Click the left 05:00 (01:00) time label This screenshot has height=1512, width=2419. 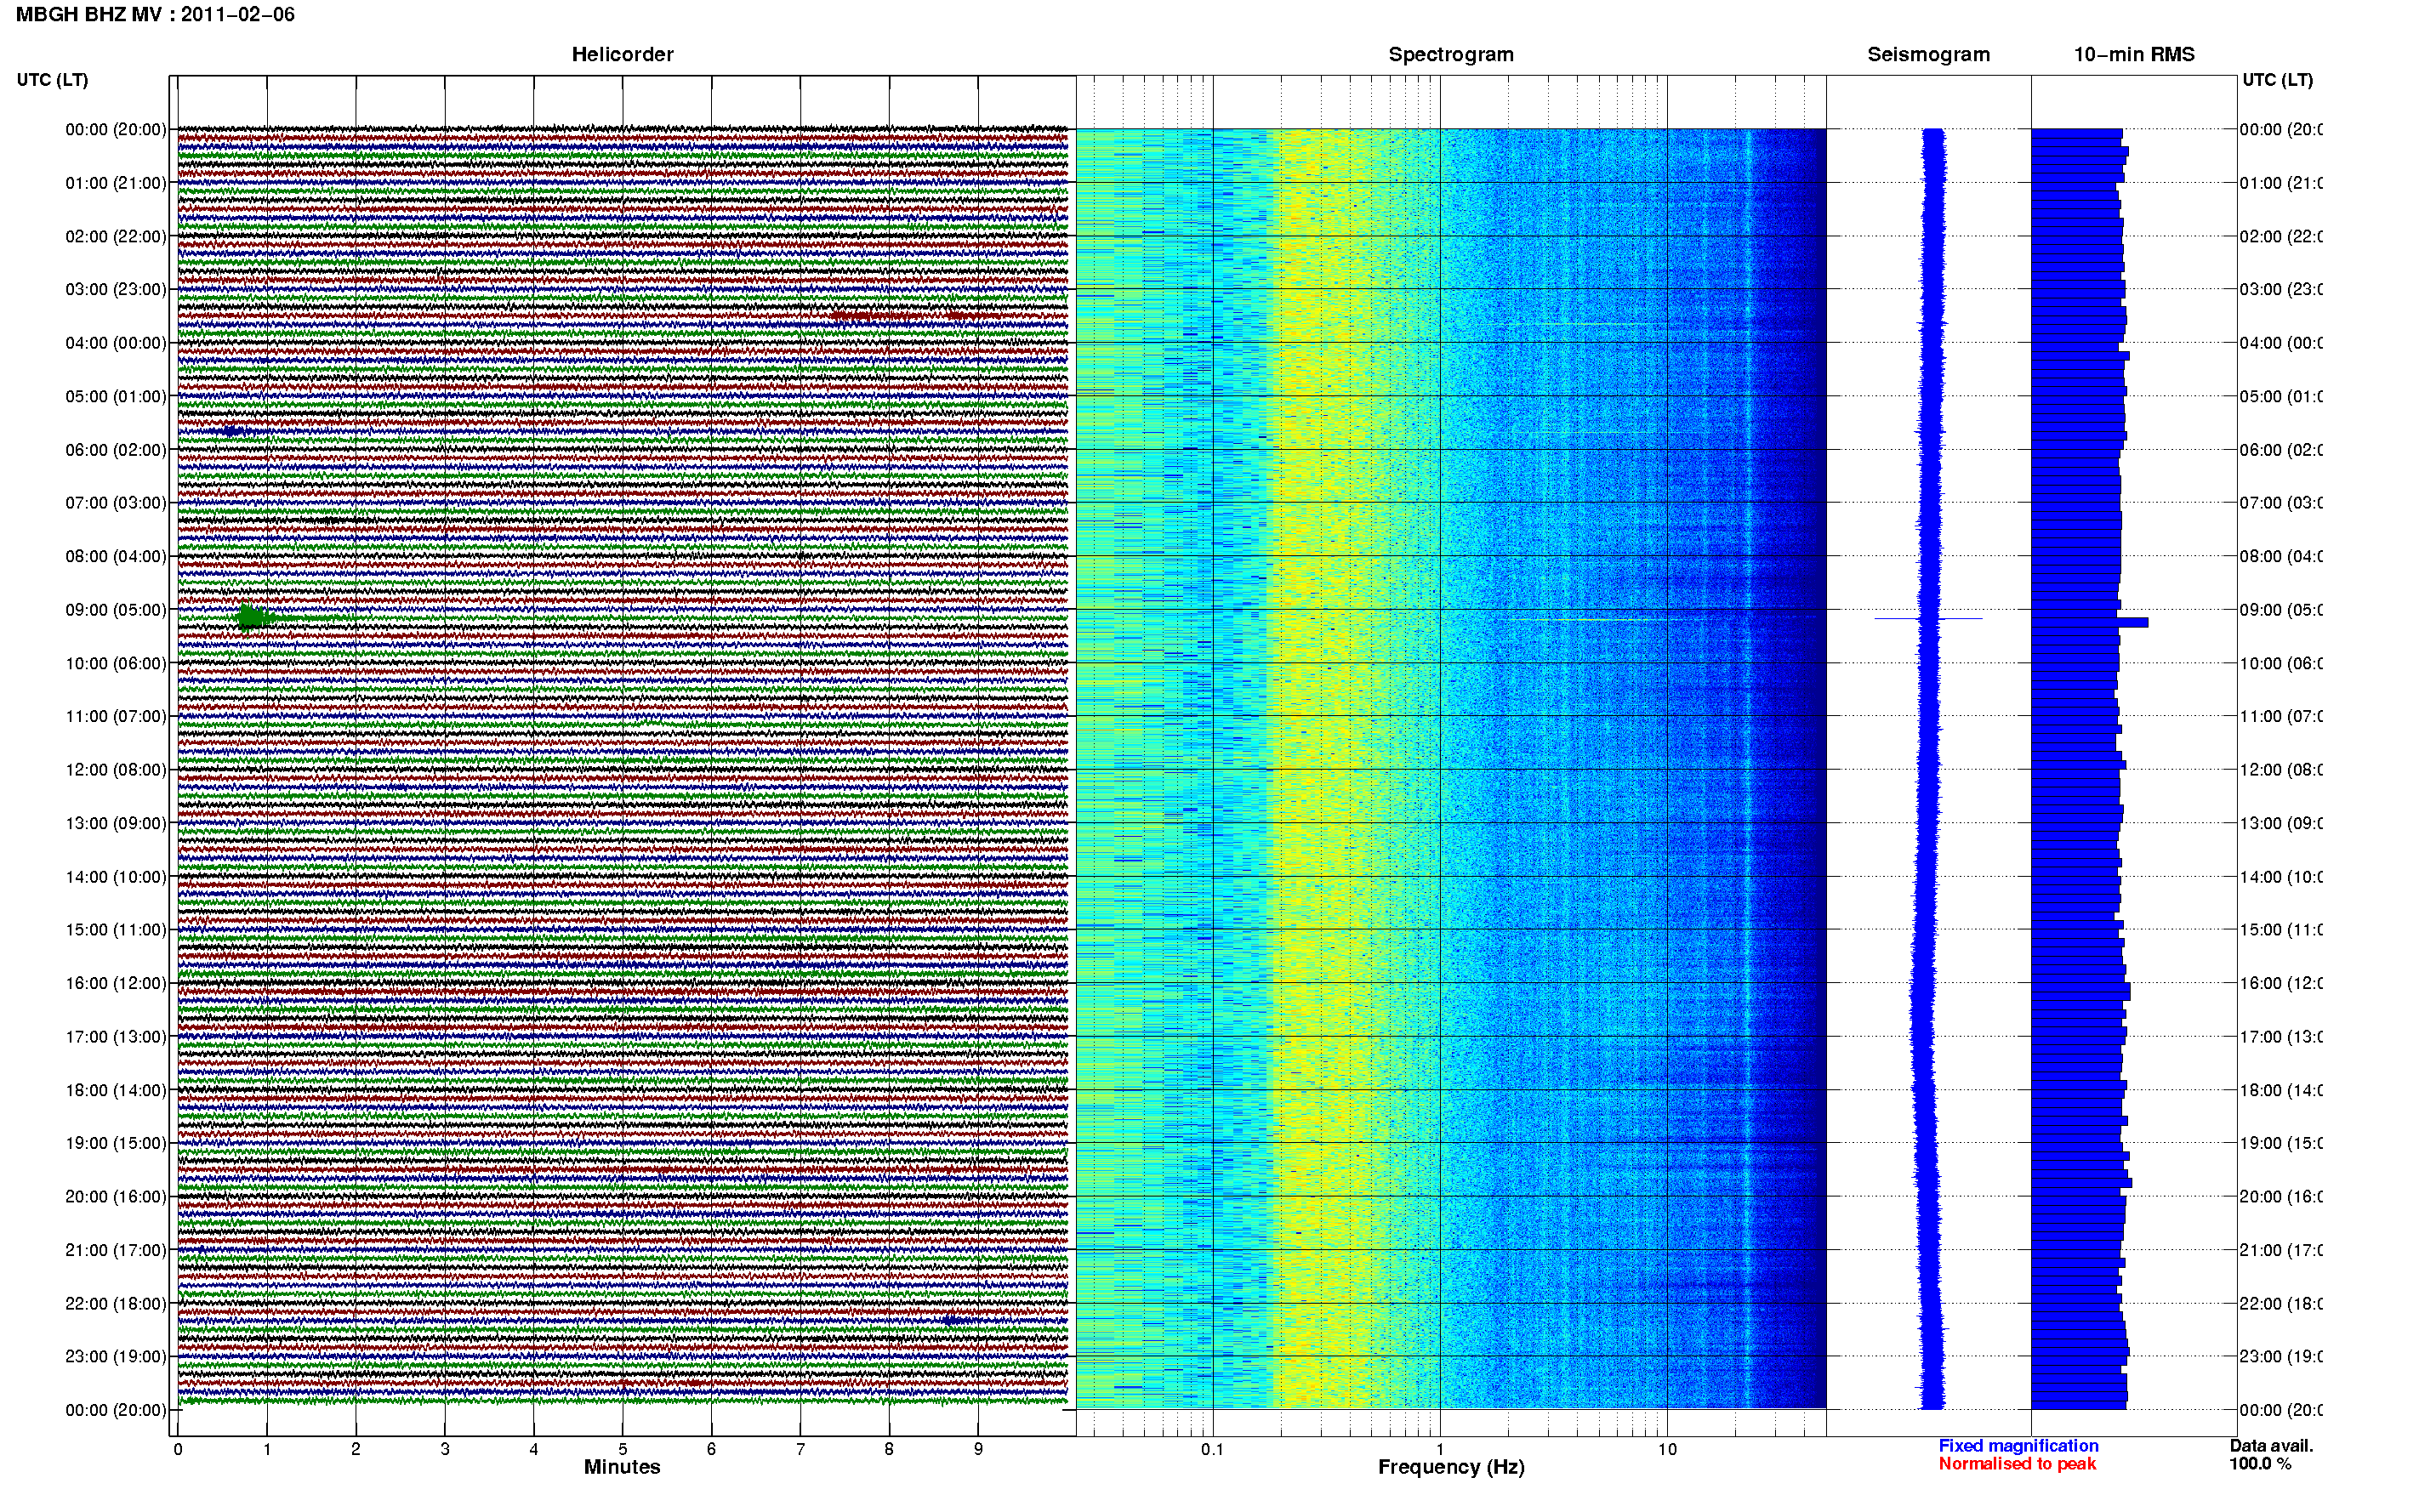[116, 396]
